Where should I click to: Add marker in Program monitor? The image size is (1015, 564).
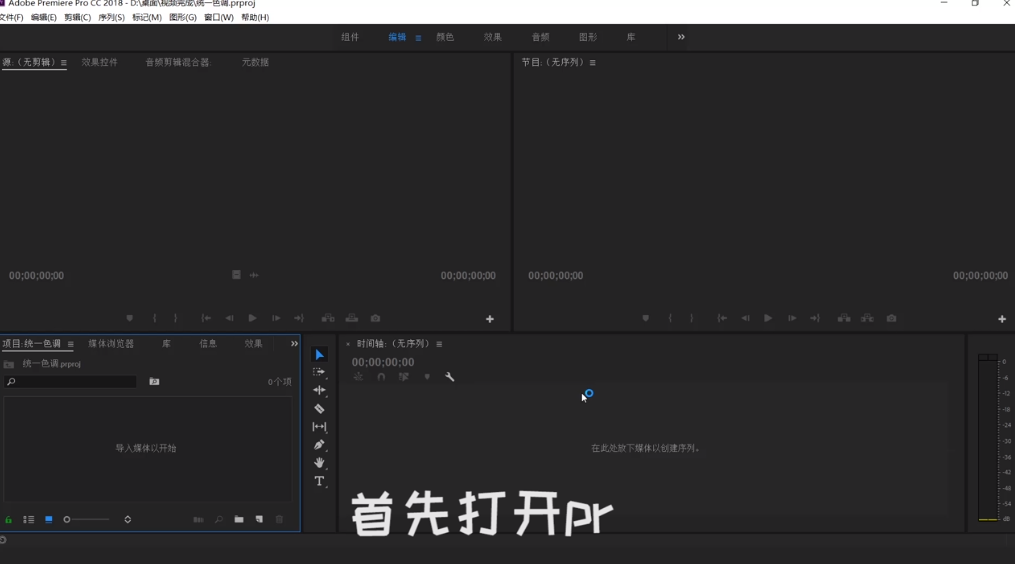pyautogui.click(x=645, y=318)
